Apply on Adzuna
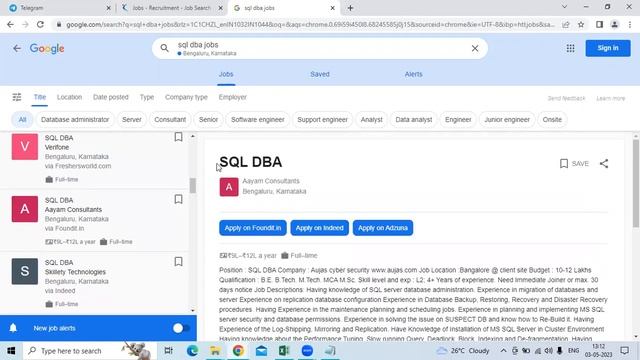 point(383,228)
